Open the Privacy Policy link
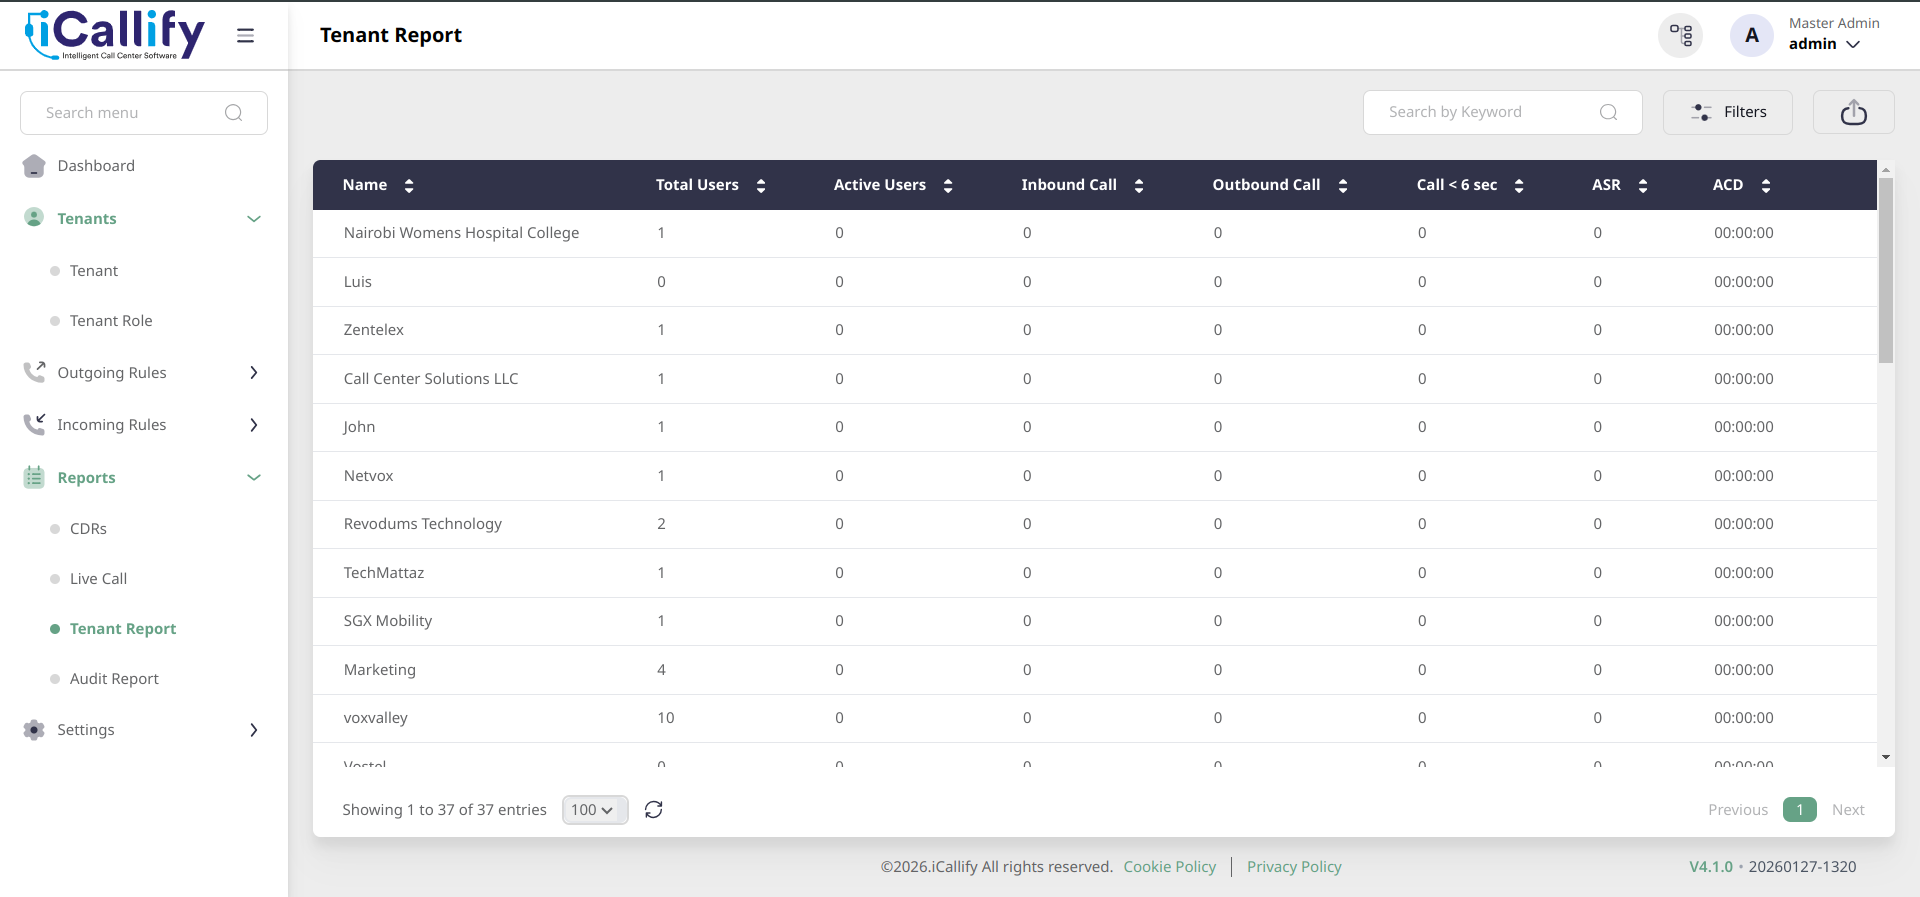 coord(1294,867)
